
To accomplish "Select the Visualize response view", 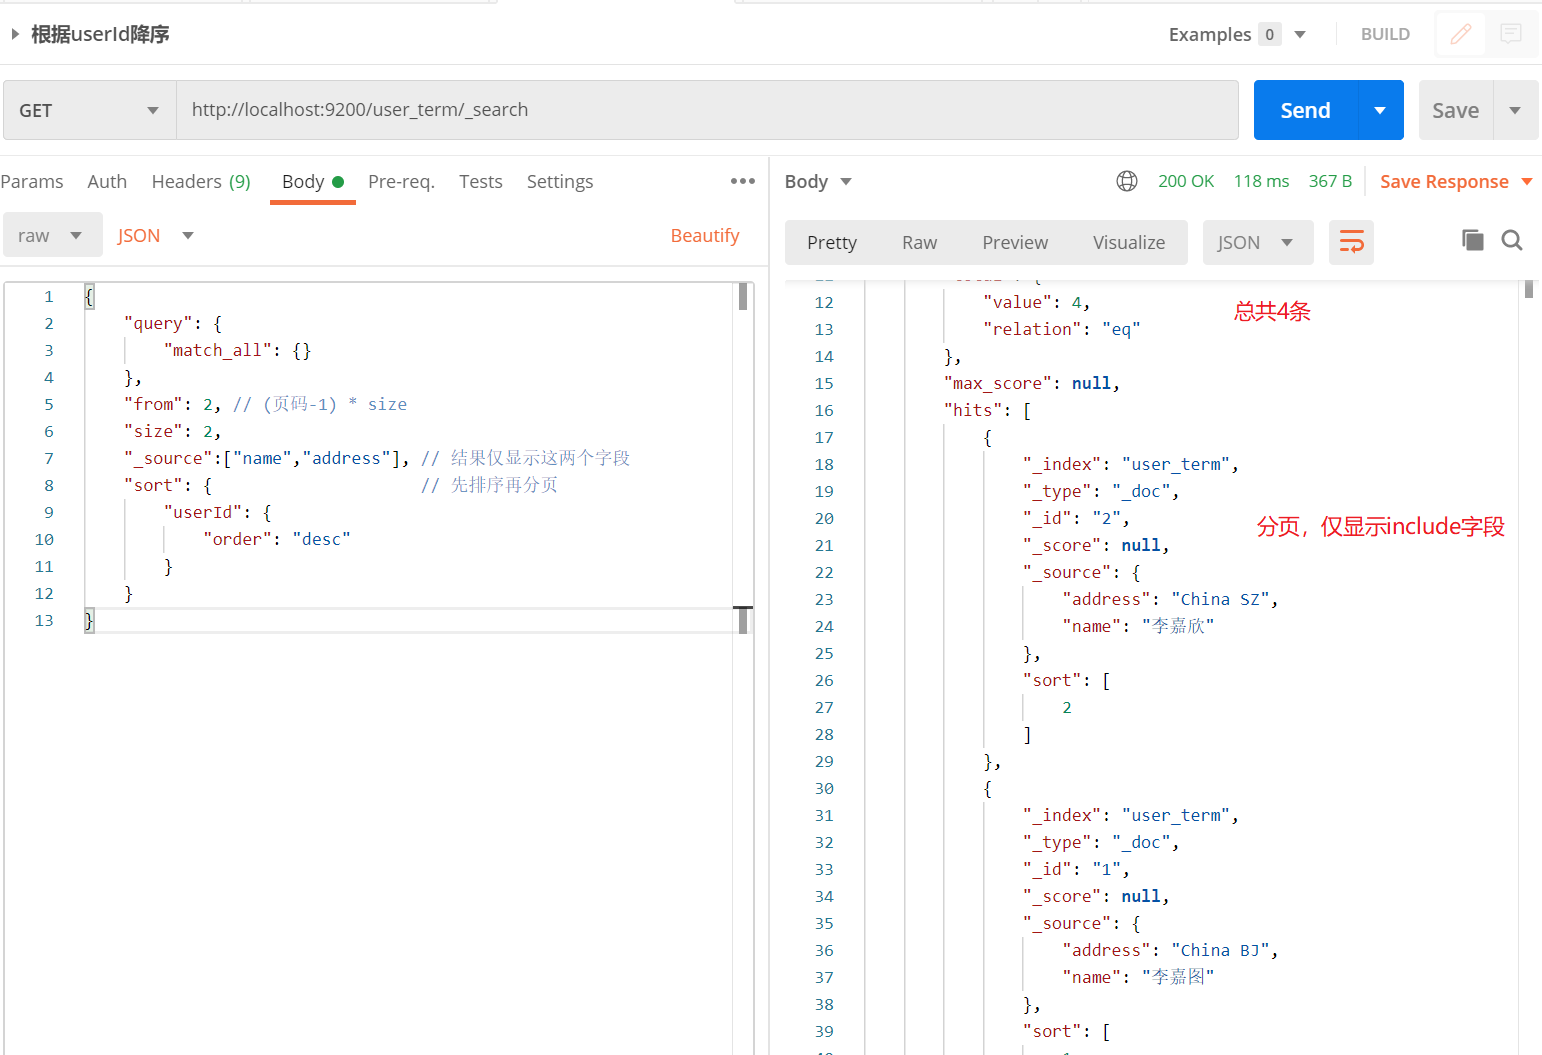I will (x=1129, y=242).
